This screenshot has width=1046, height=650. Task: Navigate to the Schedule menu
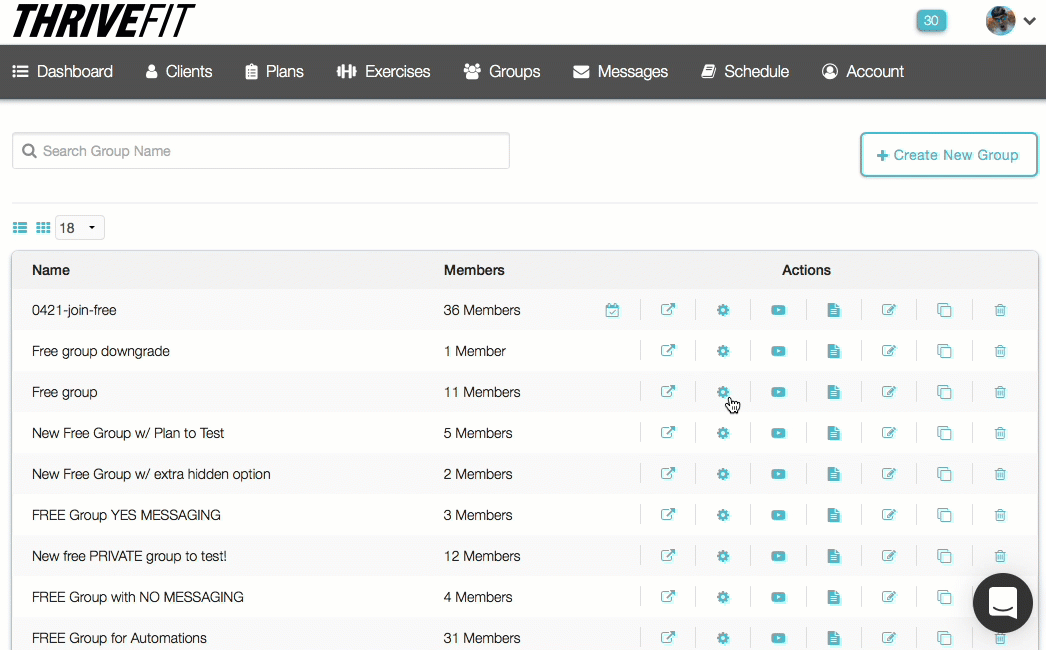coord(745,72)
